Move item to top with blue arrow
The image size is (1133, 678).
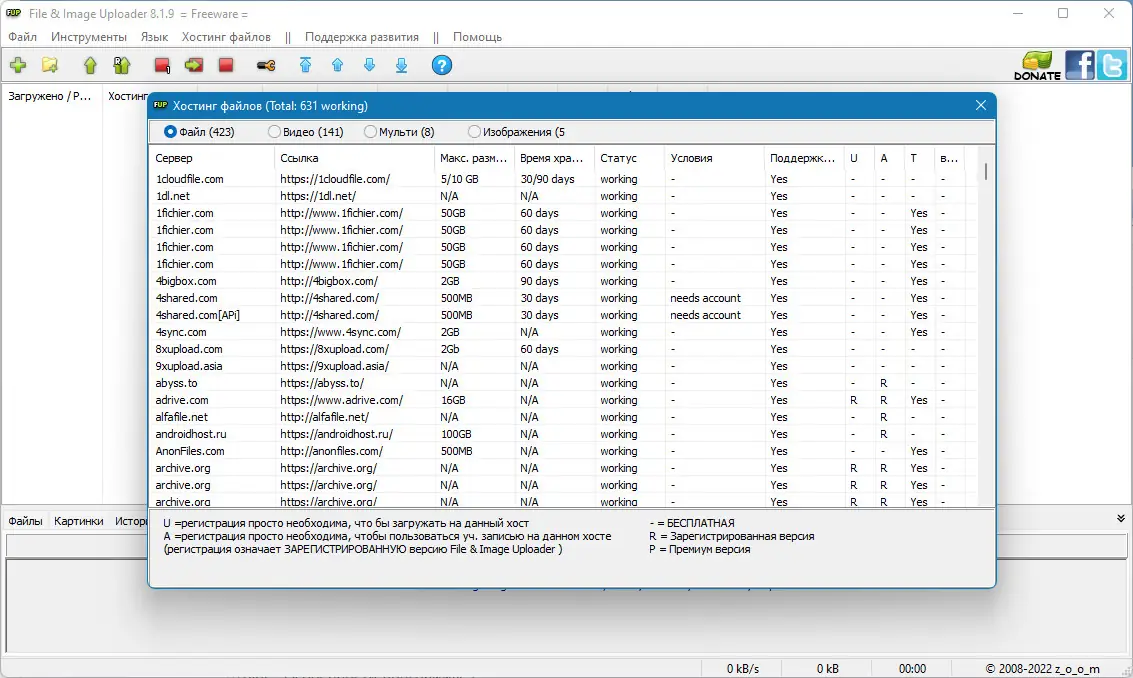(306, 65)
